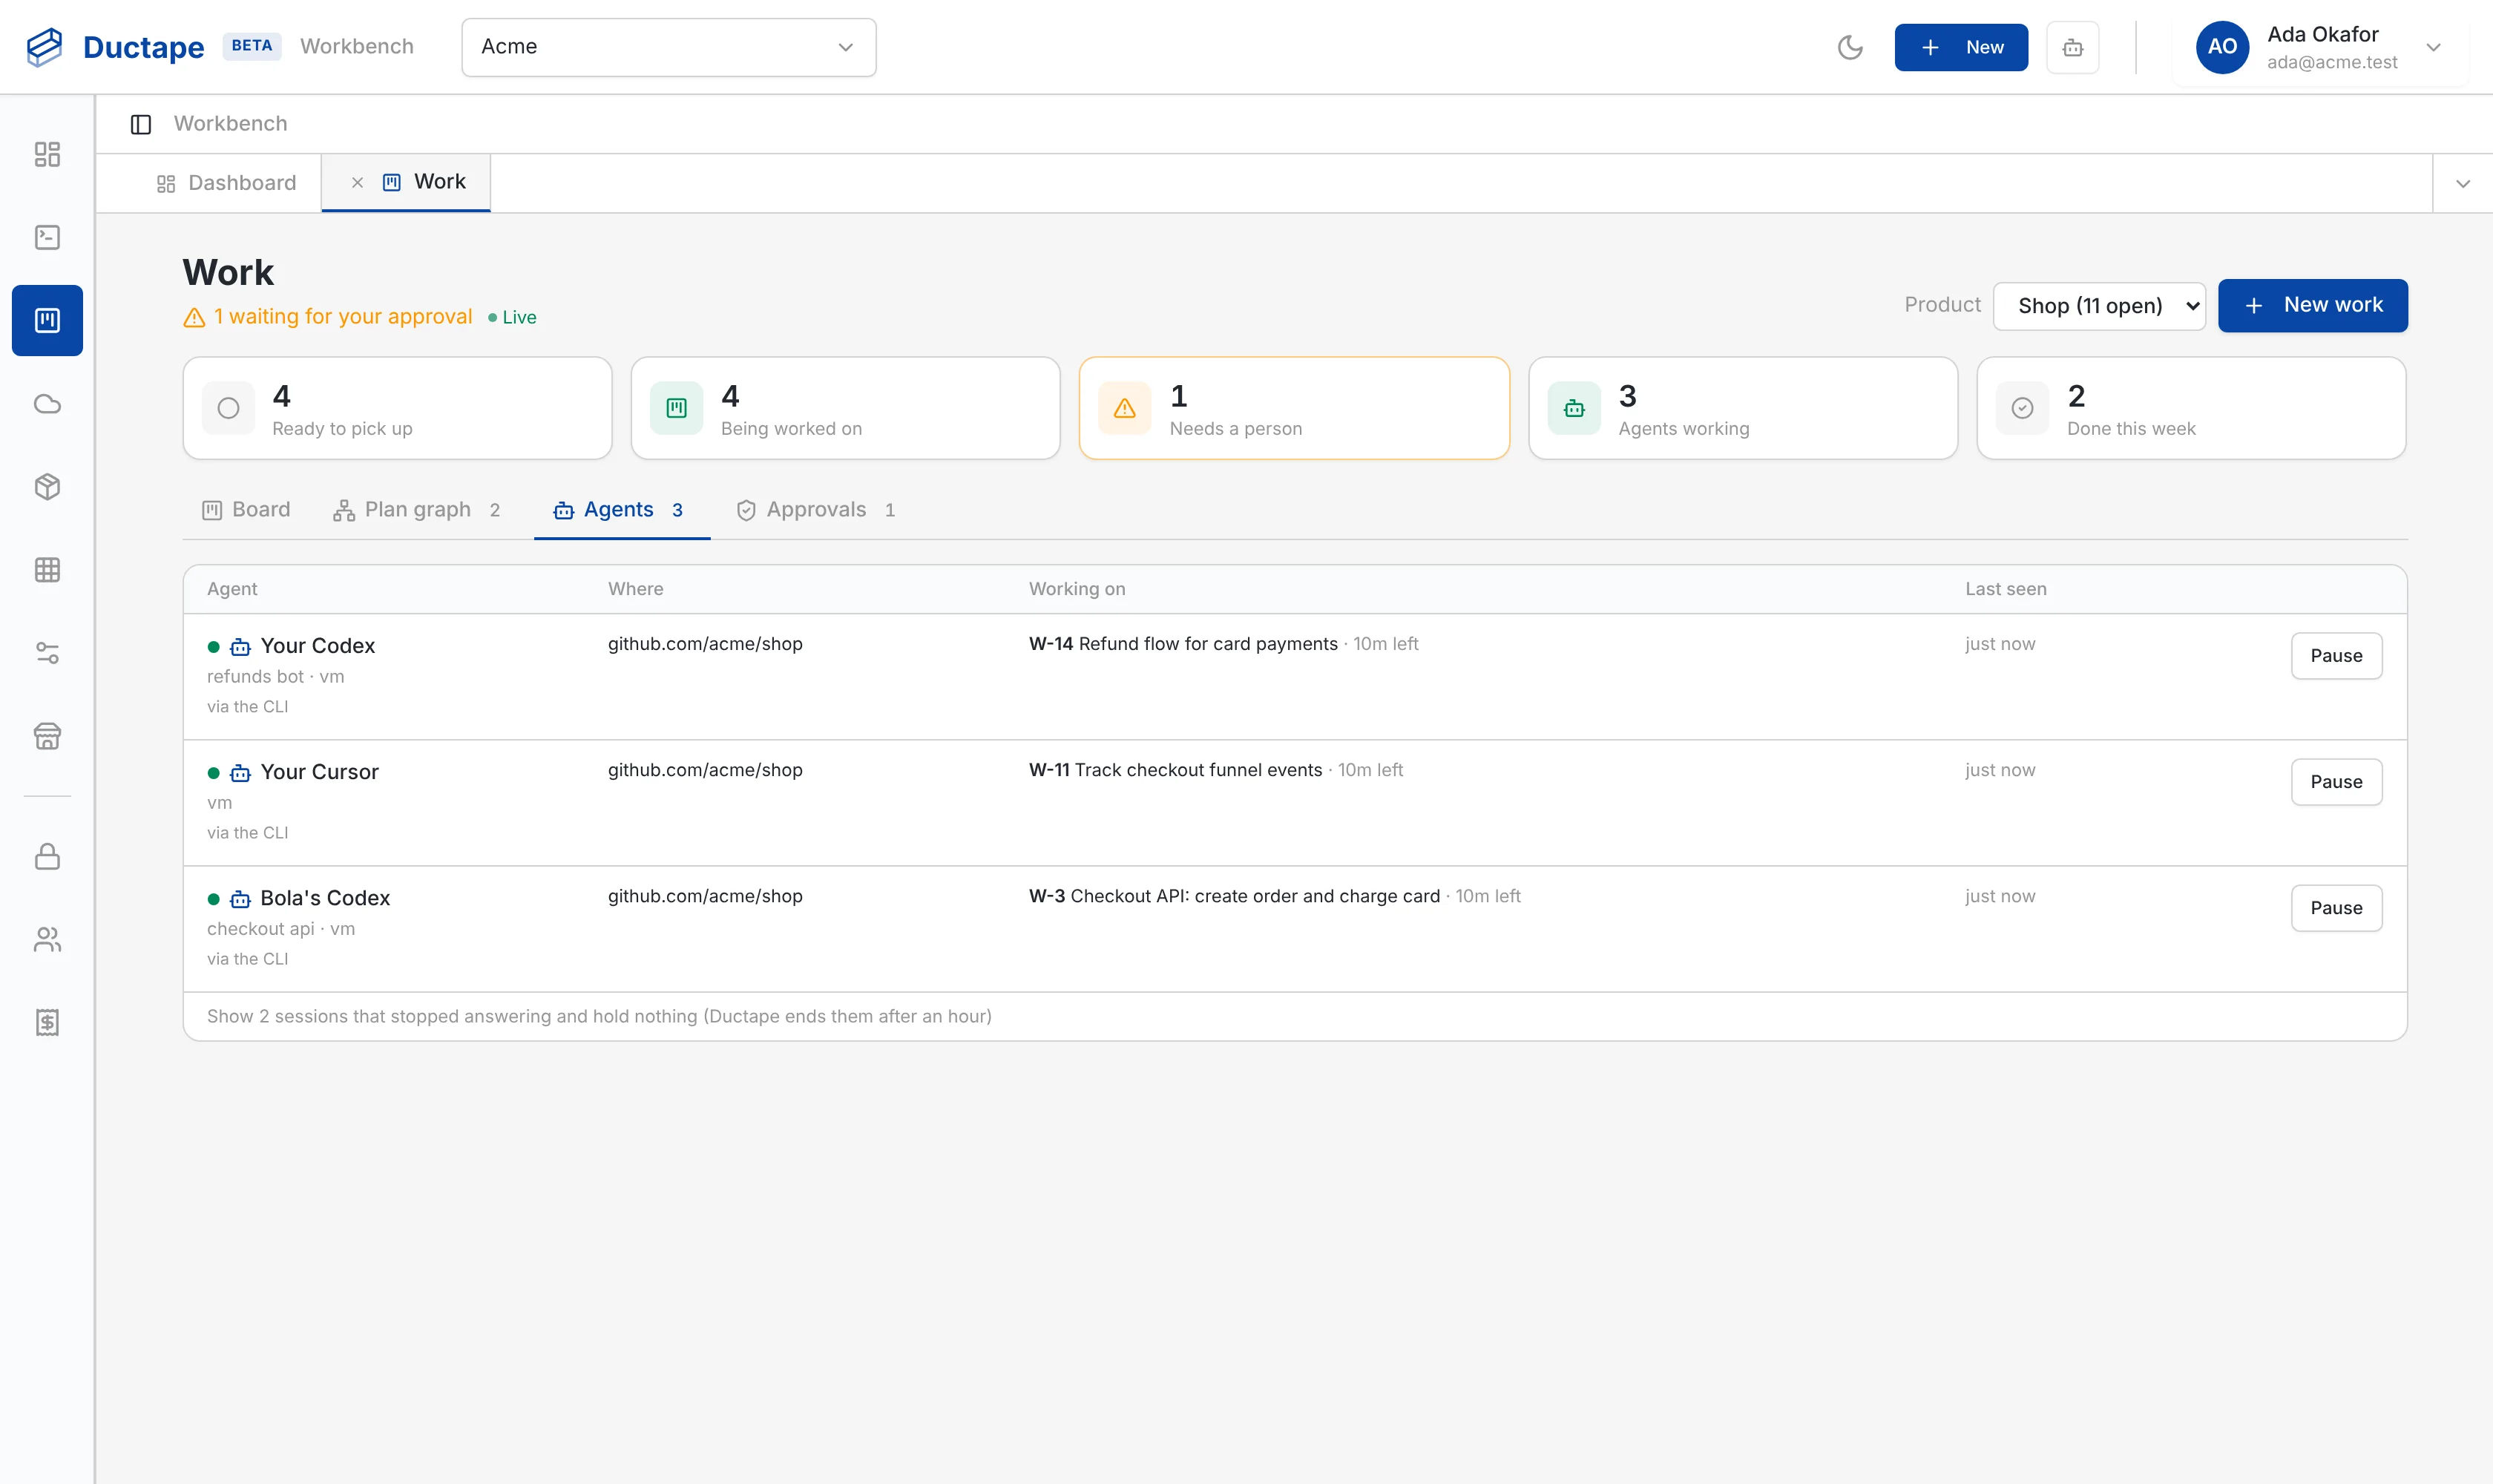2493x1484 pixels.
Task: Open the dashboard grid icon in sidebar
Action: click(x=47, y=154)
